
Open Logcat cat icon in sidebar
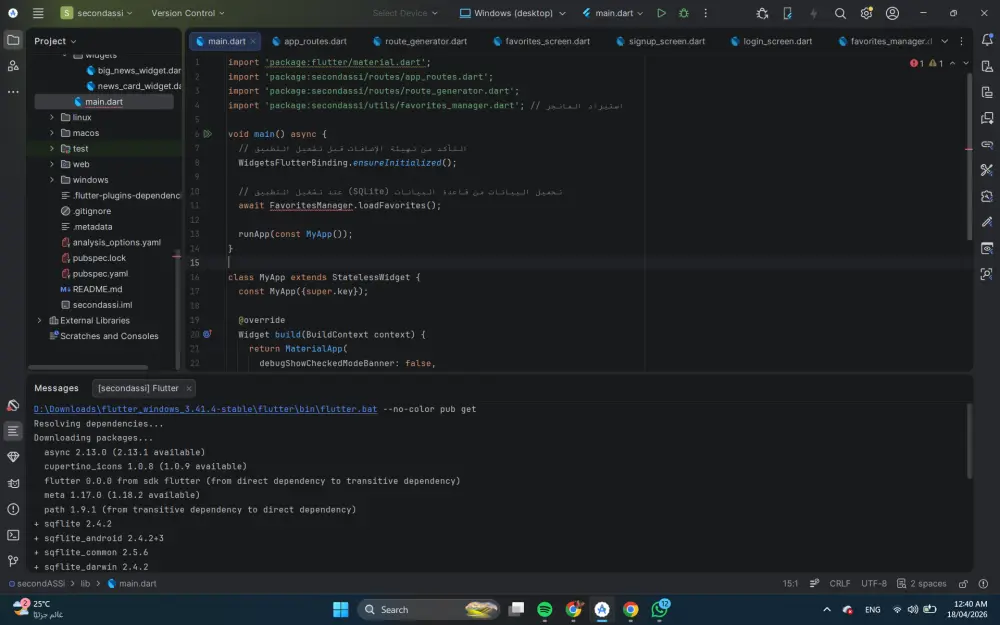pyautogui.click(x=13, y=483)
